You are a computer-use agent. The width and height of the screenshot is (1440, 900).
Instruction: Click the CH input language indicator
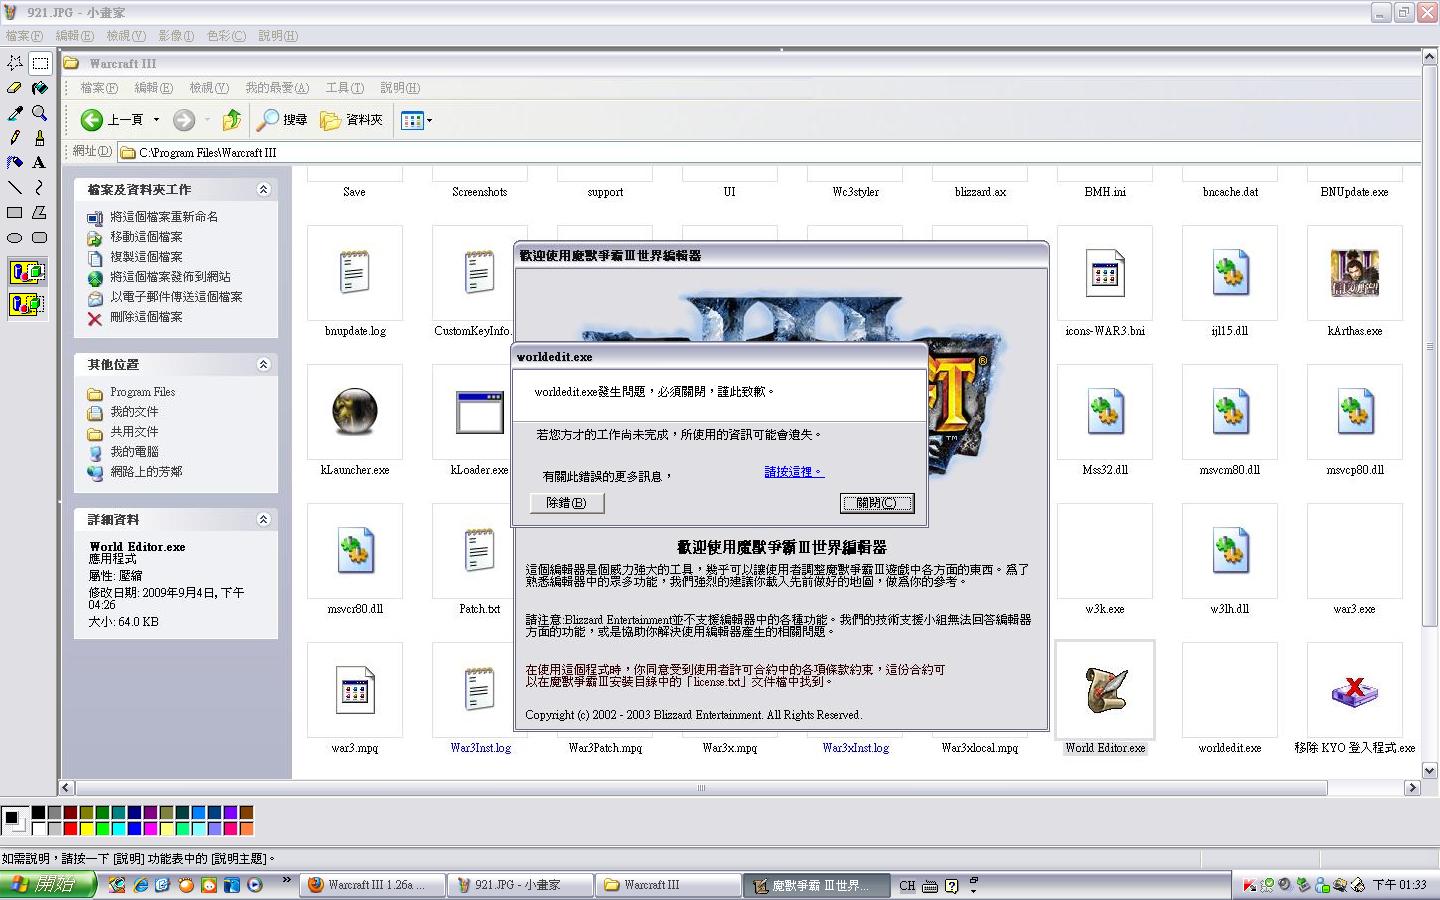(907, 886)
